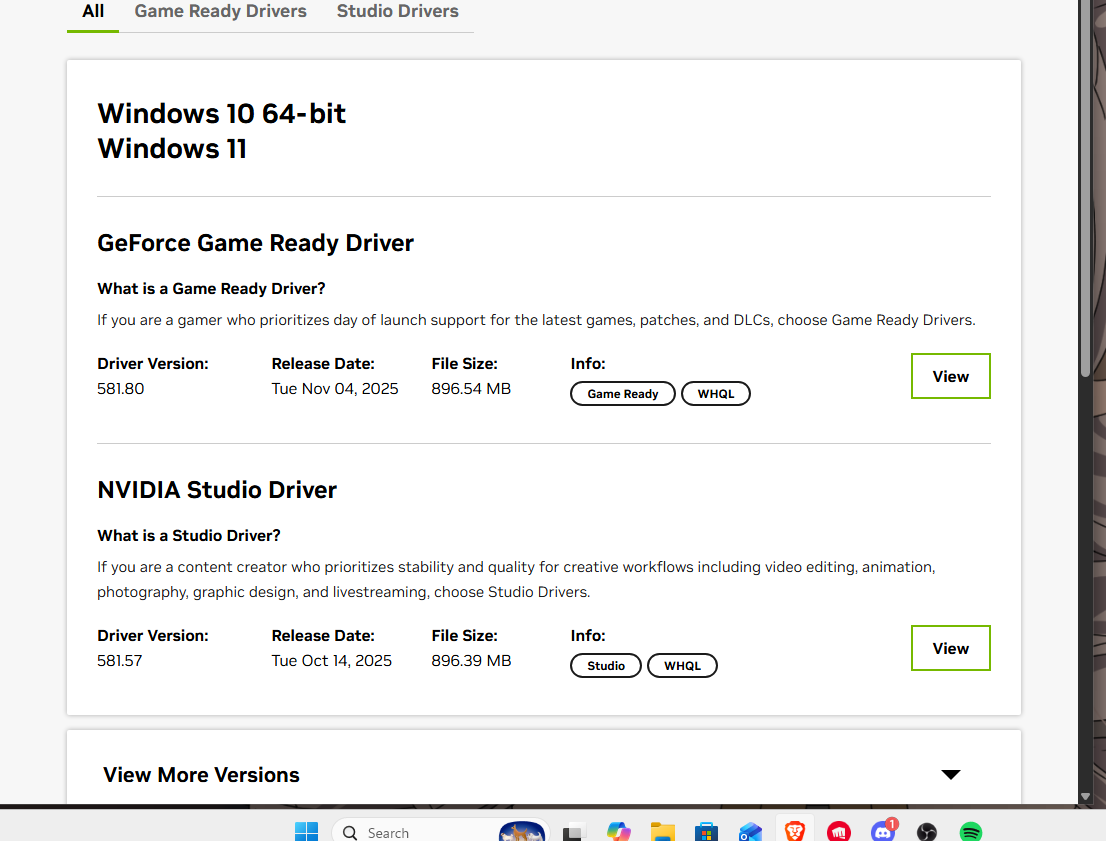This screenshot has width=1106, height=841.
Task: Switch to Brave browser in taskbar
Action: tap(794, 831)
